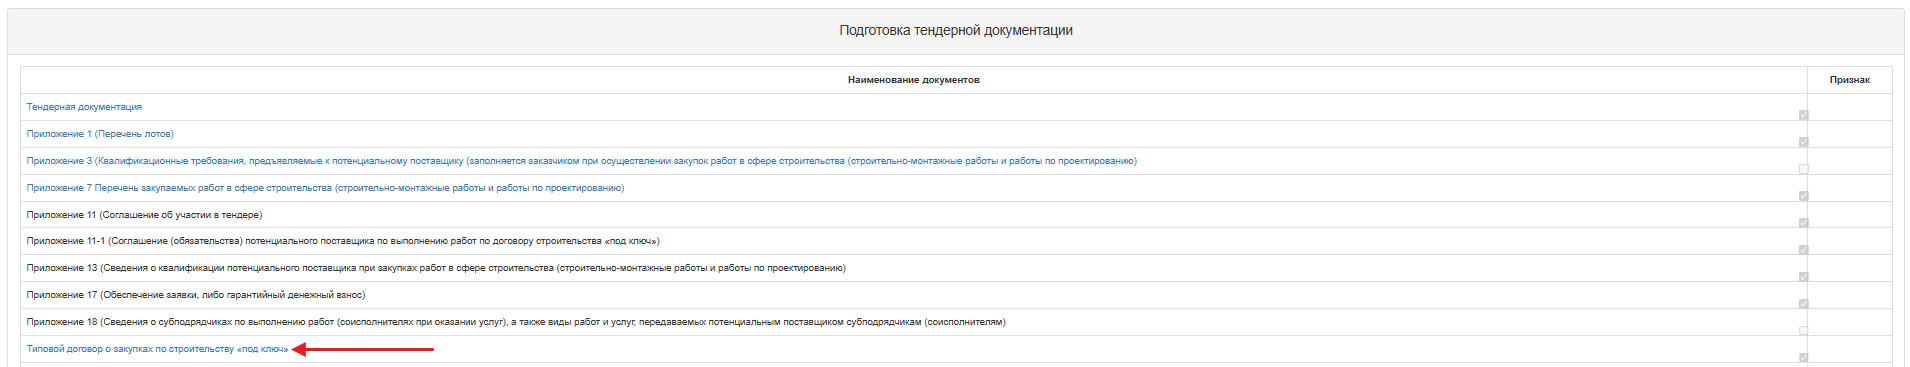
Task: Select Приложение 17 (Обеспечение заявки) row text
Action: coord(196,295)
